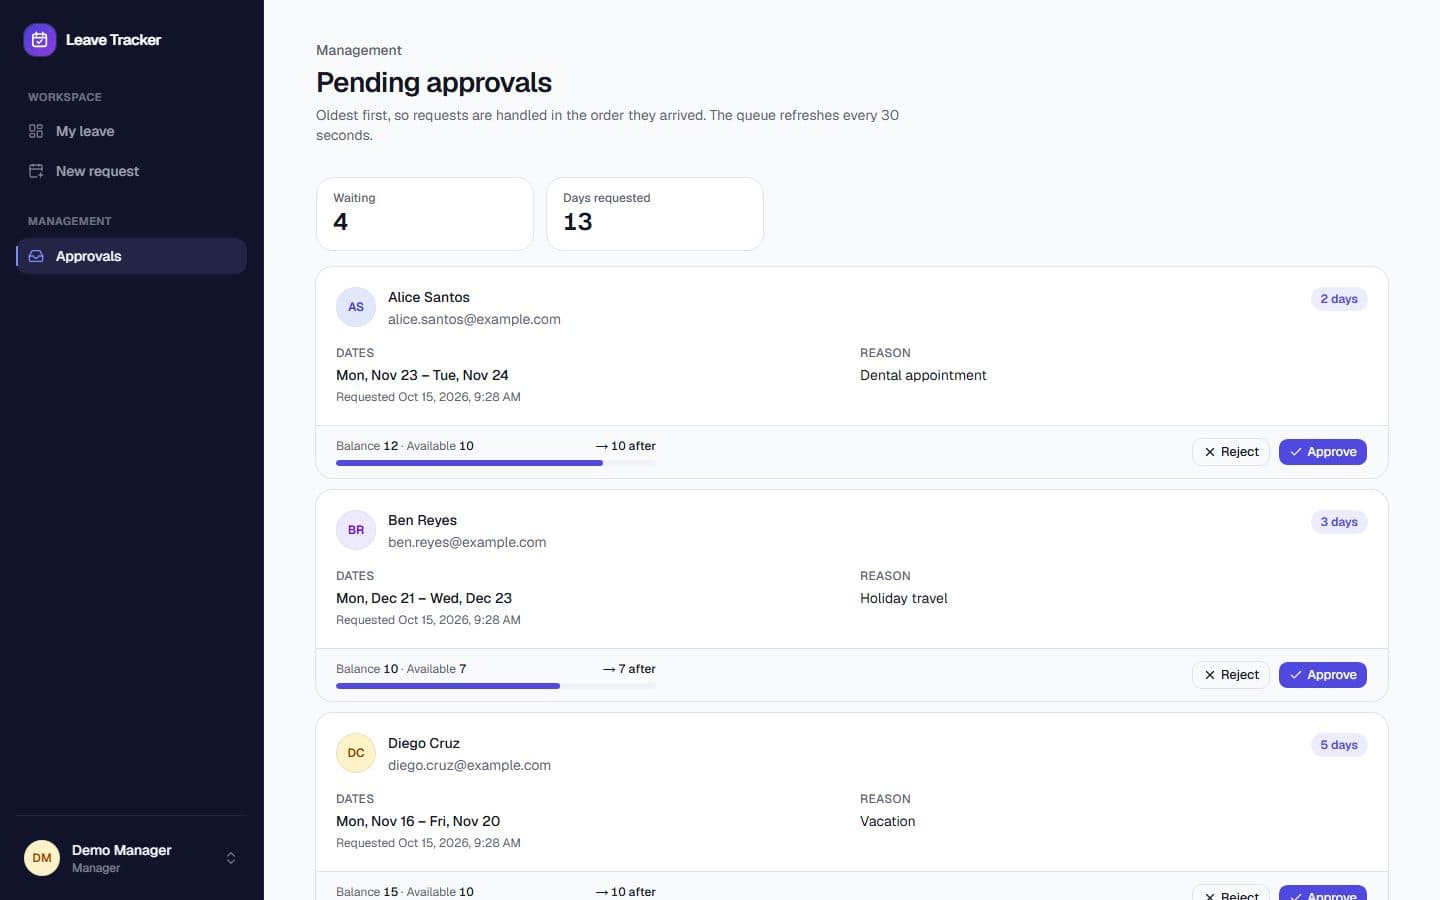Expand the Demo Manager account switcher chevron
1440x900 pixels.
point(231,858)
